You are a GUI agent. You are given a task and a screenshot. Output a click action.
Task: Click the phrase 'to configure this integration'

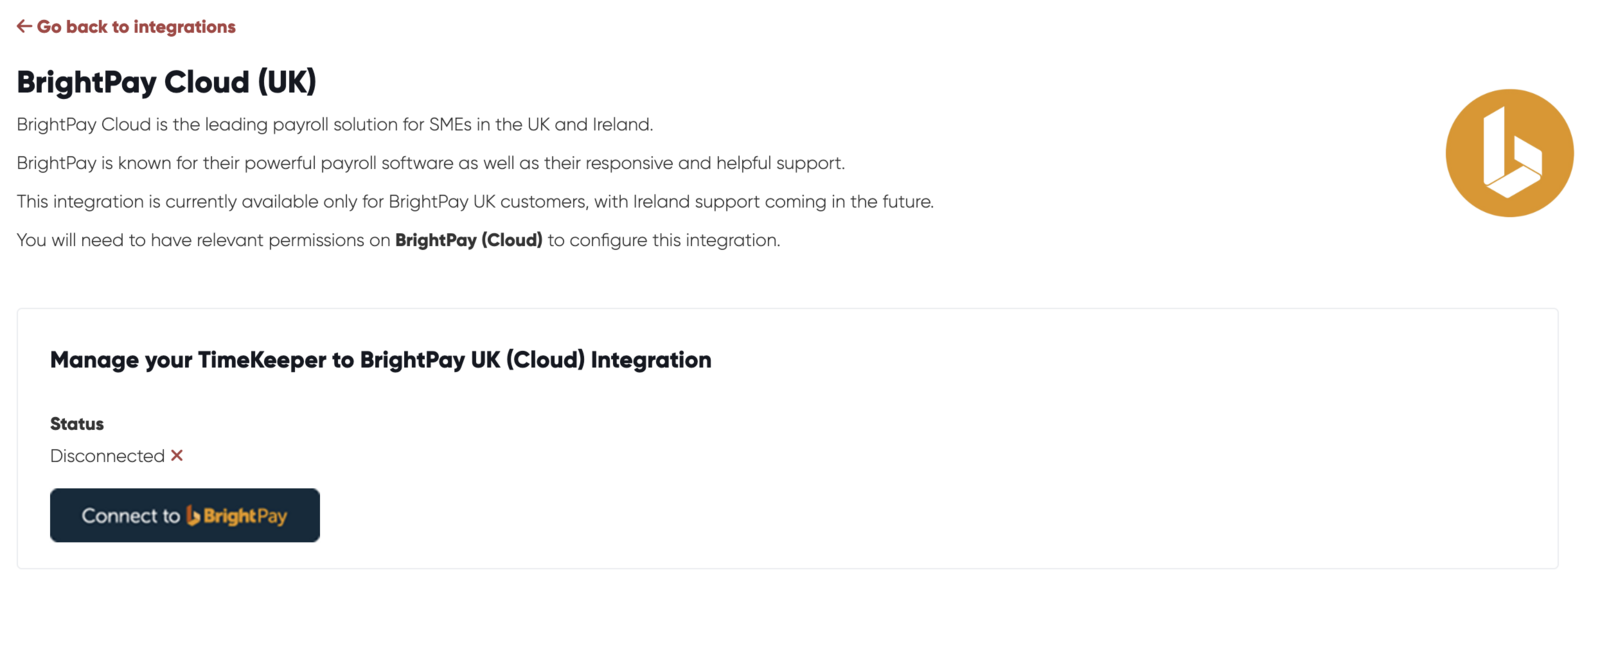pos(664,240)
